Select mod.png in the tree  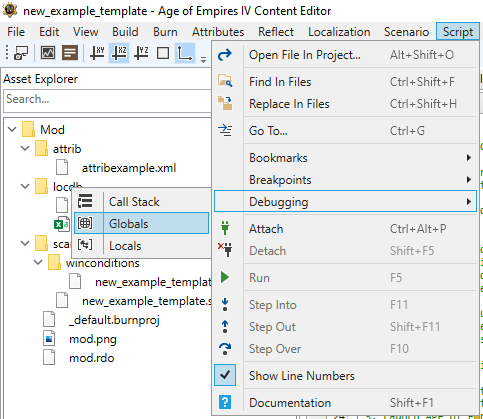coord(93,339)
